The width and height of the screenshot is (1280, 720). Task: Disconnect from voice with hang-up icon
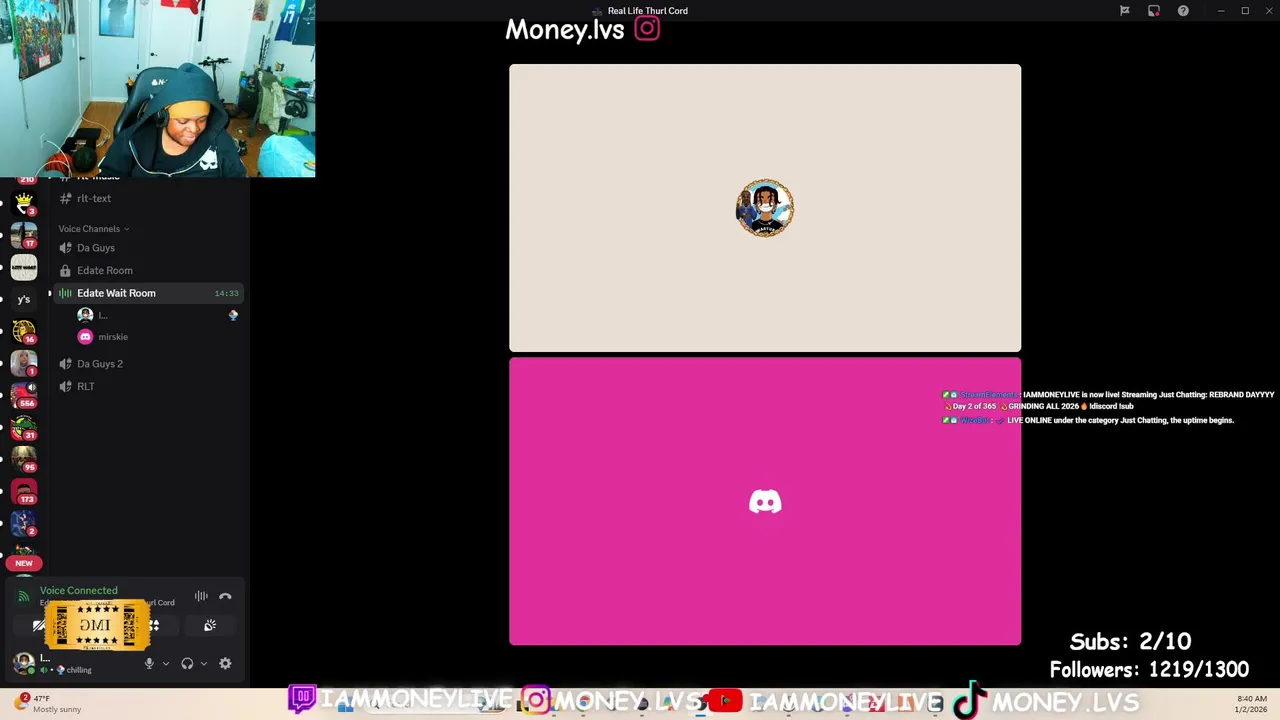pyautogui.click(x=225, y=596)
